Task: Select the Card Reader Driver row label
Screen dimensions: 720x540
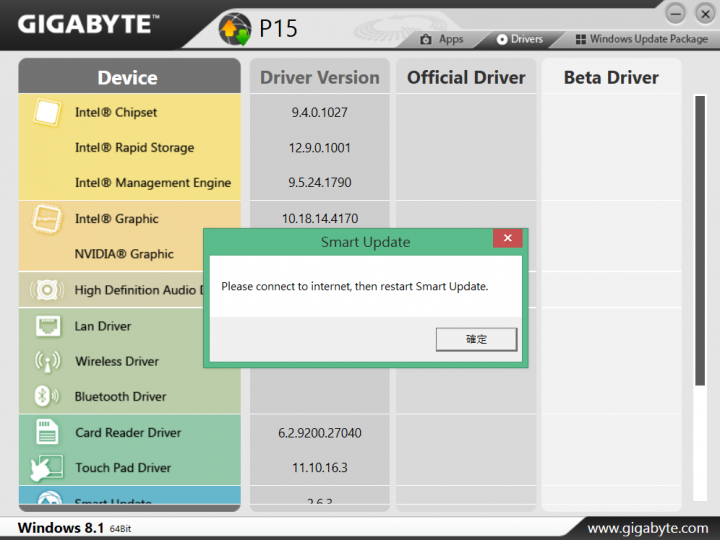Action: pos(128,433)
